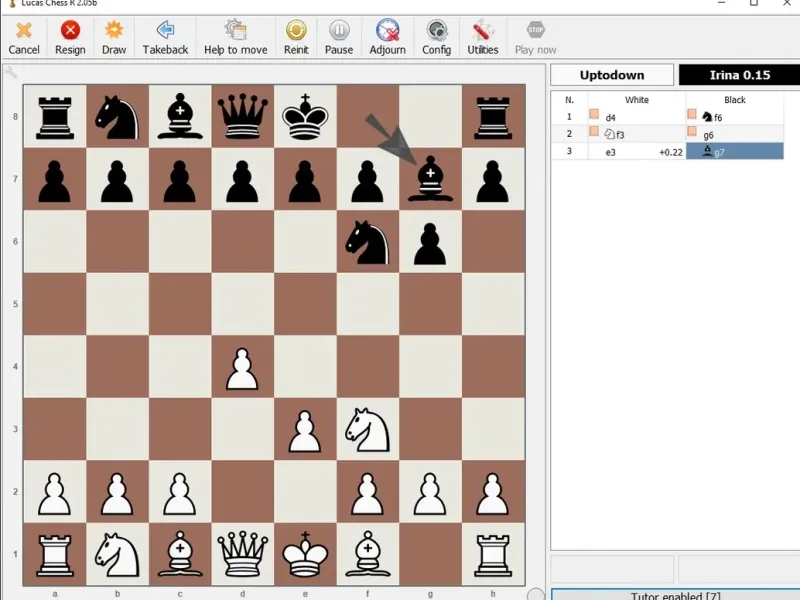Screen dimensions: 800x600
Task: Click the Uptodown player name label
Action: coord(612,75)
